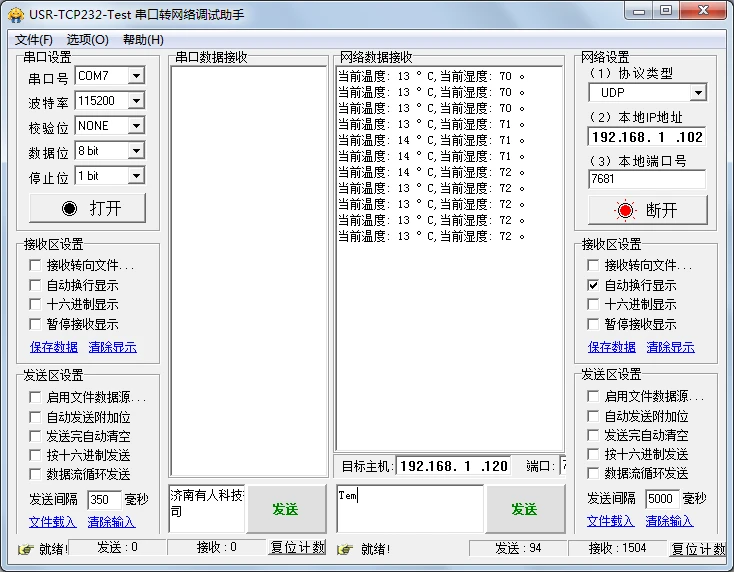734x572 pixels.
Task: Click the 本地端口号 field 7681
Action: click(x=647, y=179)
